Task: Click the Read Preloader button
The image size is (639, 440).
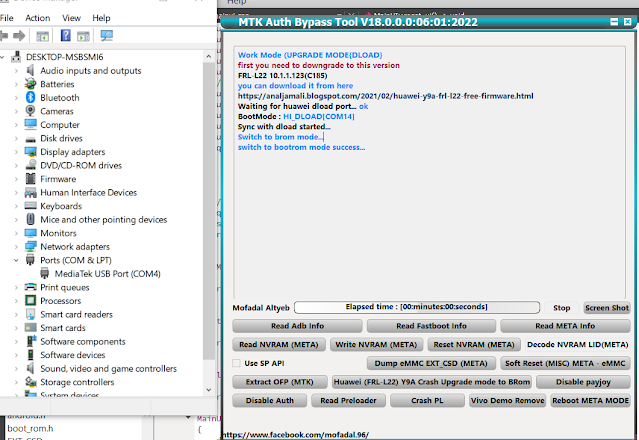Action: coord(348,400)
